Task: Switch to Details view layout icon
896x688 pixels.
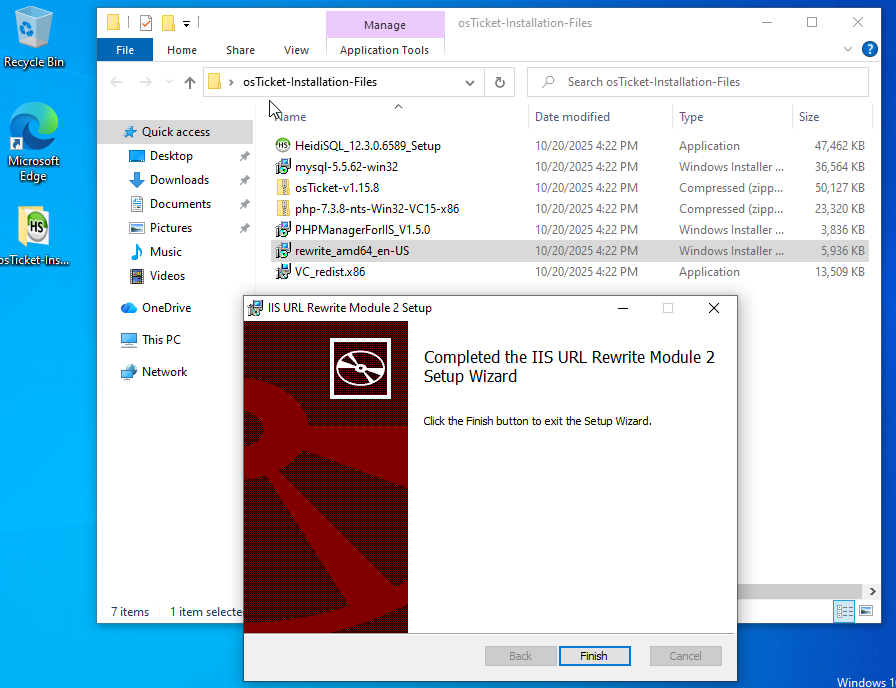Action: (844, 611)
